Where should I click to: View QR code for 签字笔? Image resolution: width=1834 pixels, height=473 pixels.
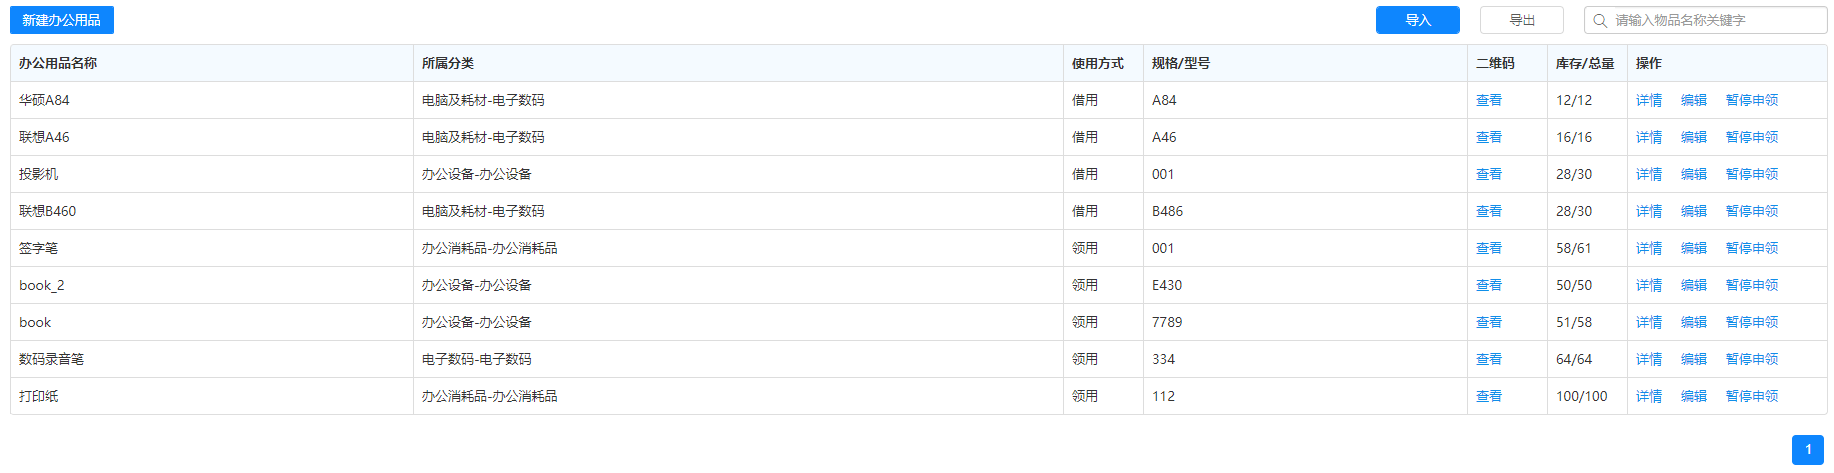[x=1488, y=248]
